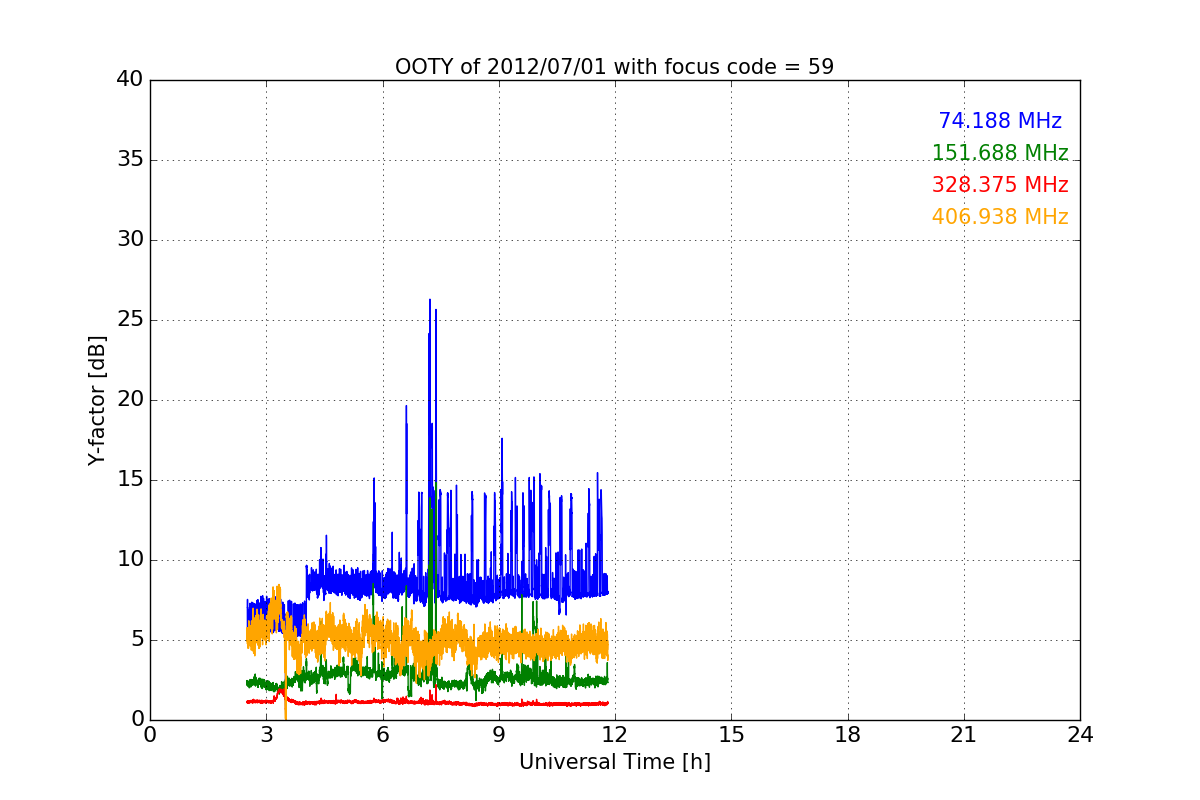Click the y-axis tick label 30
1200x800 pixels.
130,240
